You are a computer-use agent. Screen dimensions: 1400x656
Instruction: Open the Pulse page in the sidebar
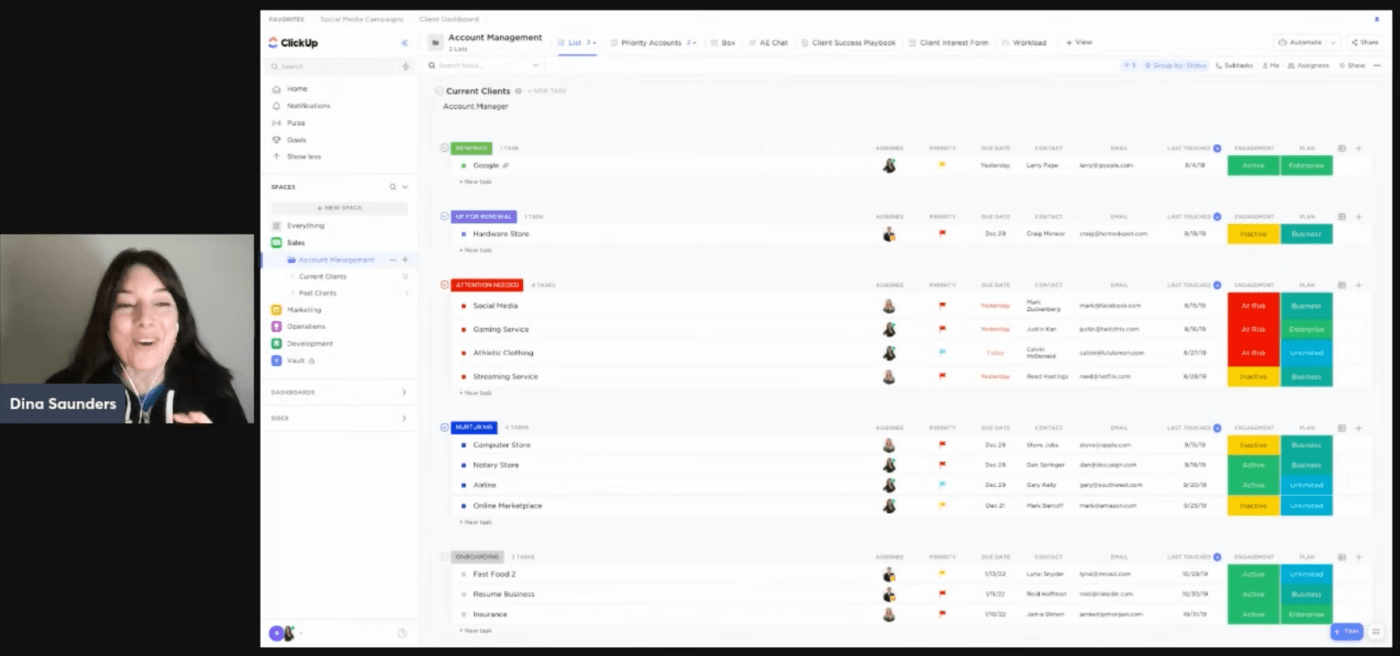295,123
